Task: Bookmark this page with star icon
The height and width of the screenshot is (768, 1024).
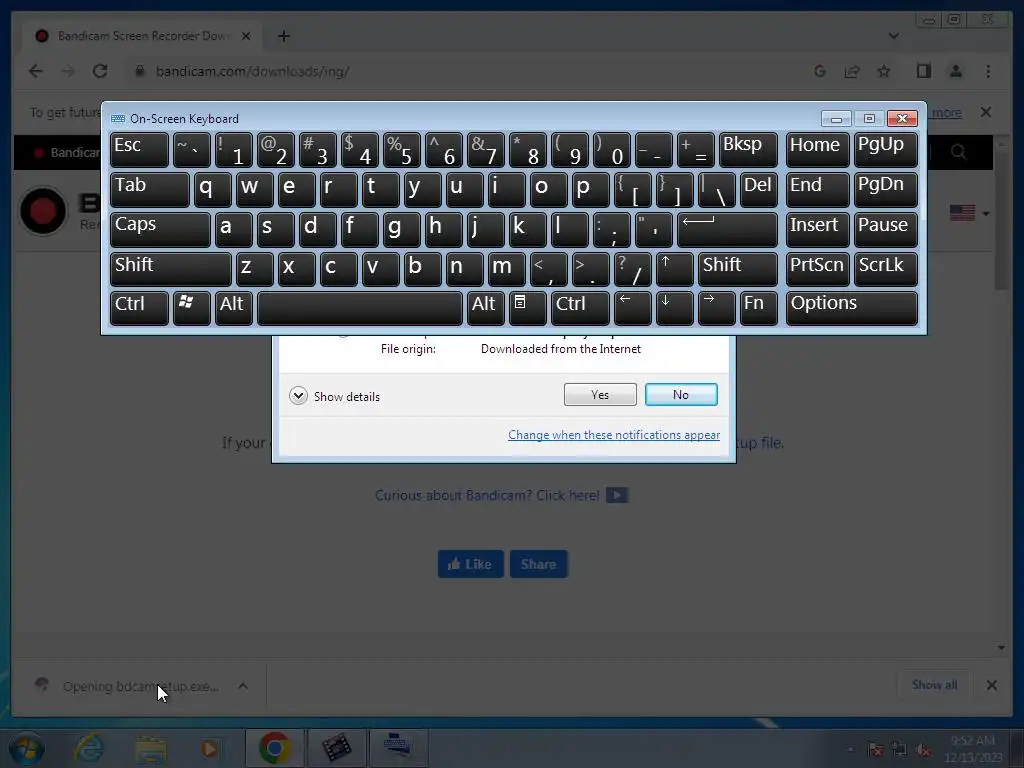Action: pos(884,71)
